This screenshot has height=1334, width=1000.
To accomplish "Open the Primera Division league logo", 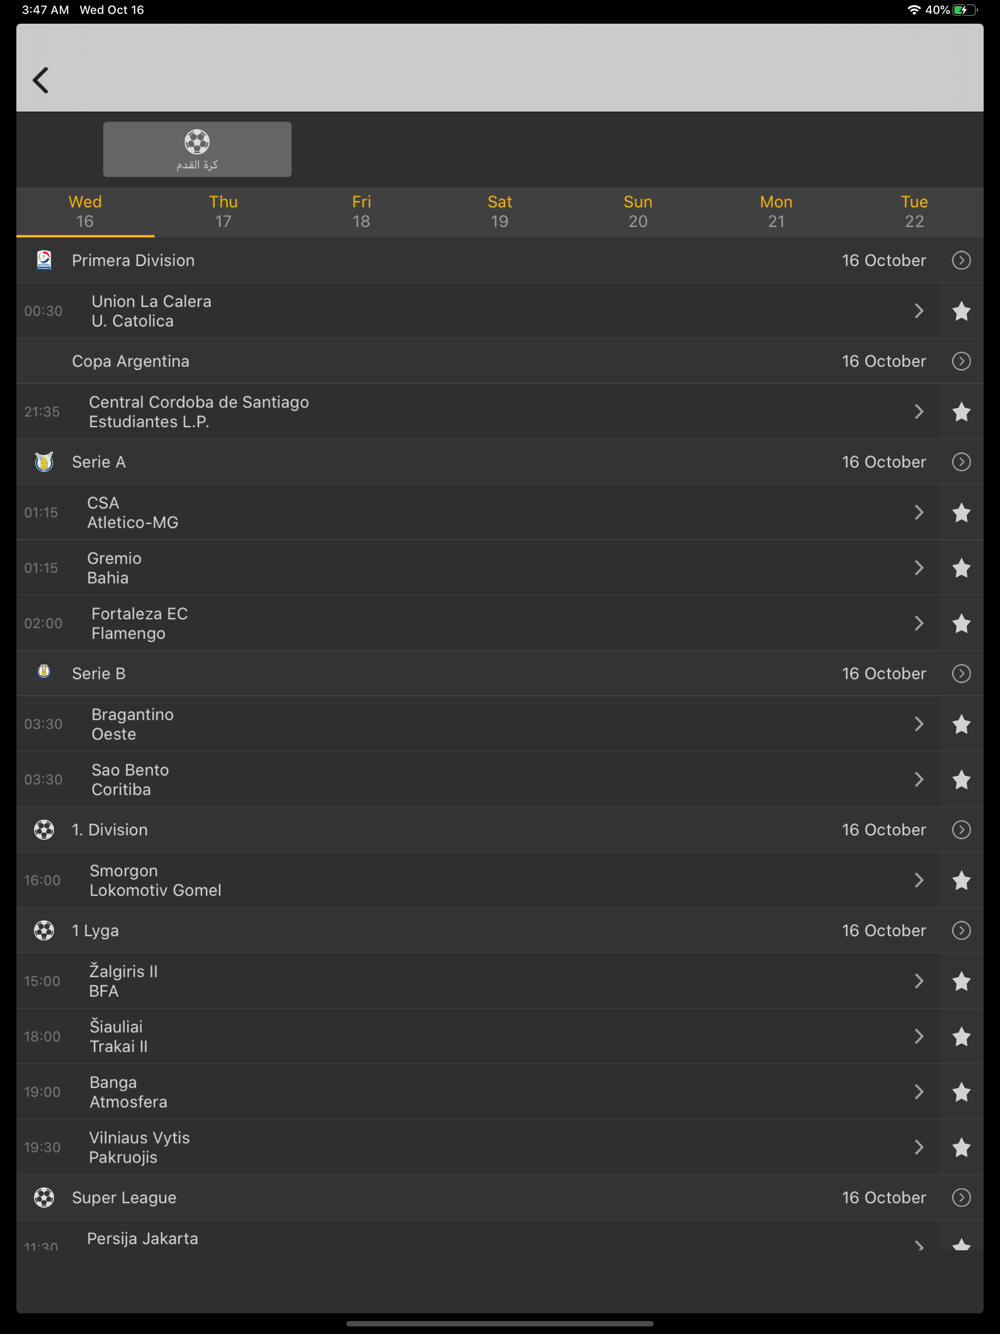I will [44, 260].
